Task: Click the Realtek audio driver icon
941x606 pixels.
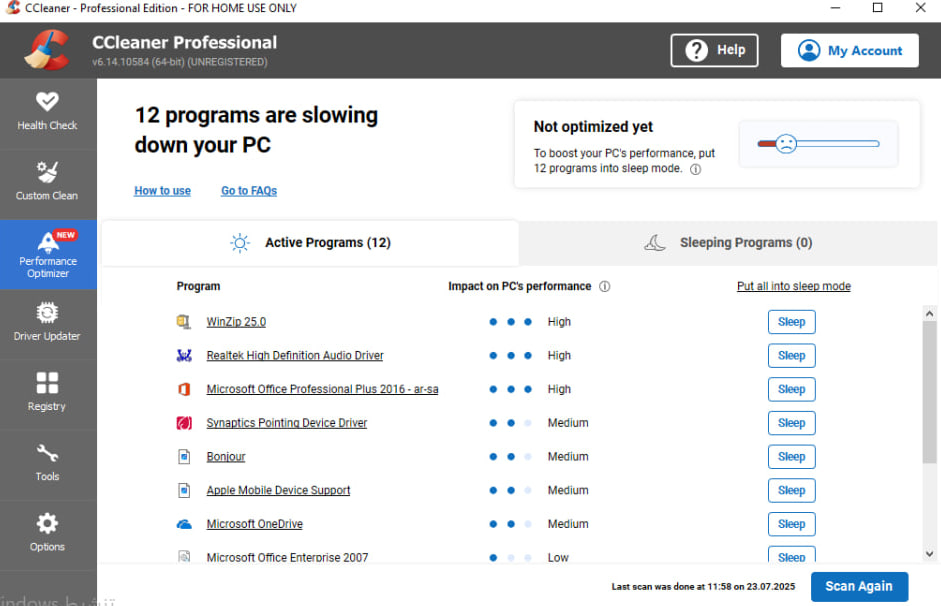Action: pos(184,356)
